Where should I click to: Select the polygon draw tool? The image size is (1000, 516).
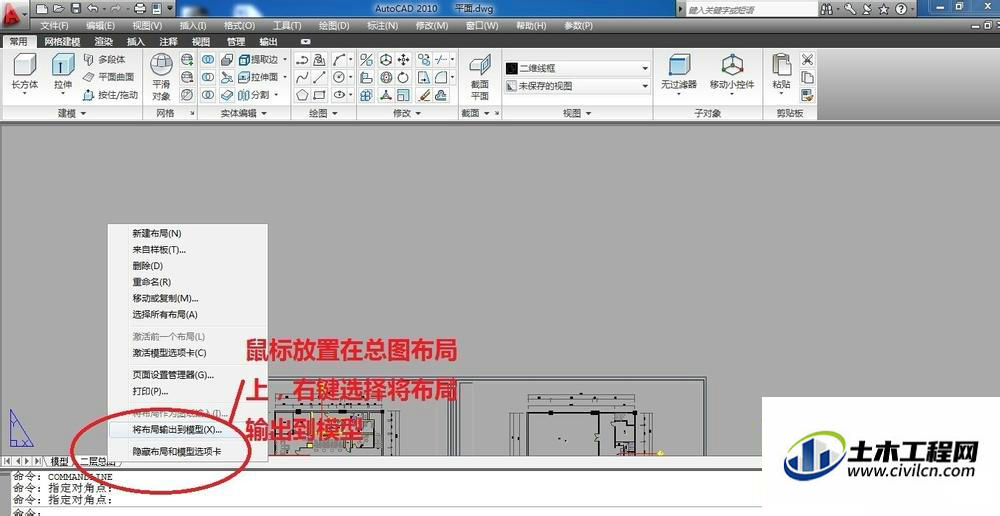[x=302, y=95]
